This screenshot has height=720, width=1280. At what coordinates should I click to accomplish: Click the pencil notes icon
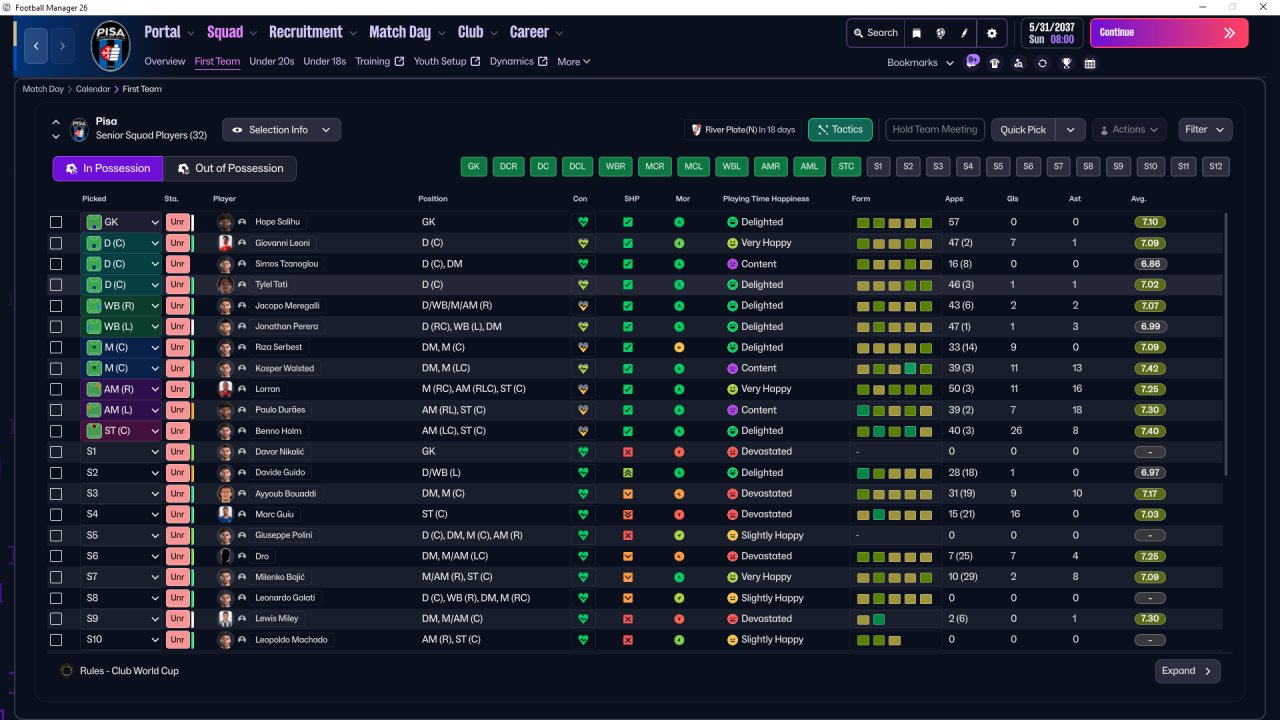coord(965,33)
